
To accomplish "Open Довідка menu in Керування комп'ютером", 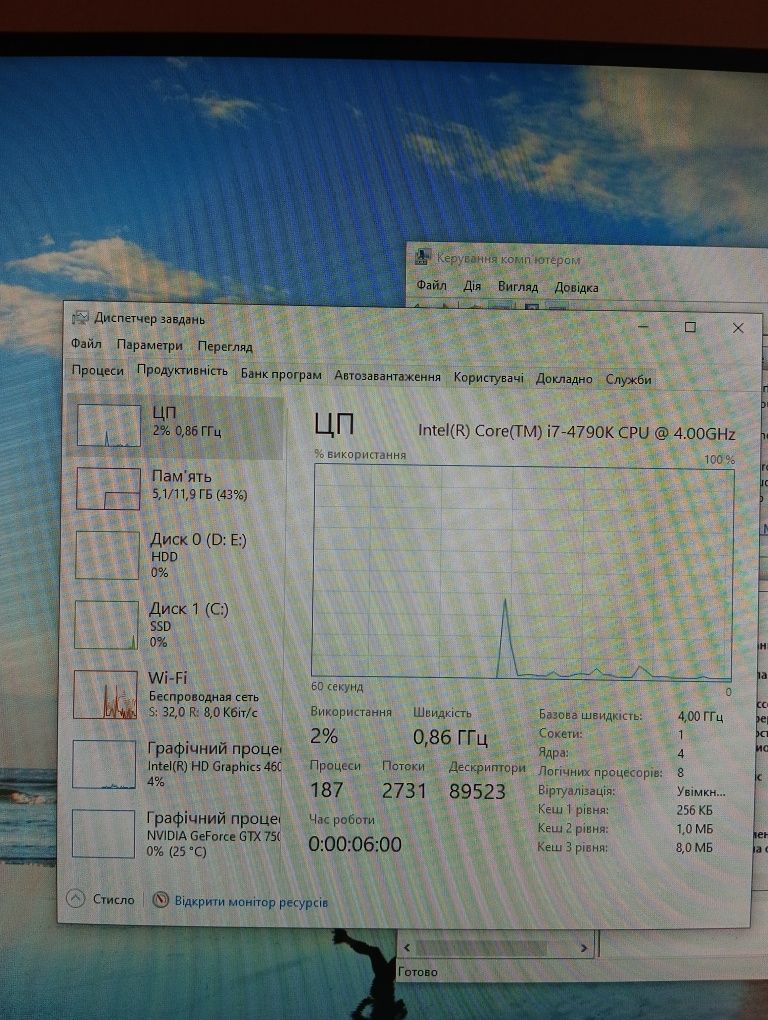I will tap(576, 287).
